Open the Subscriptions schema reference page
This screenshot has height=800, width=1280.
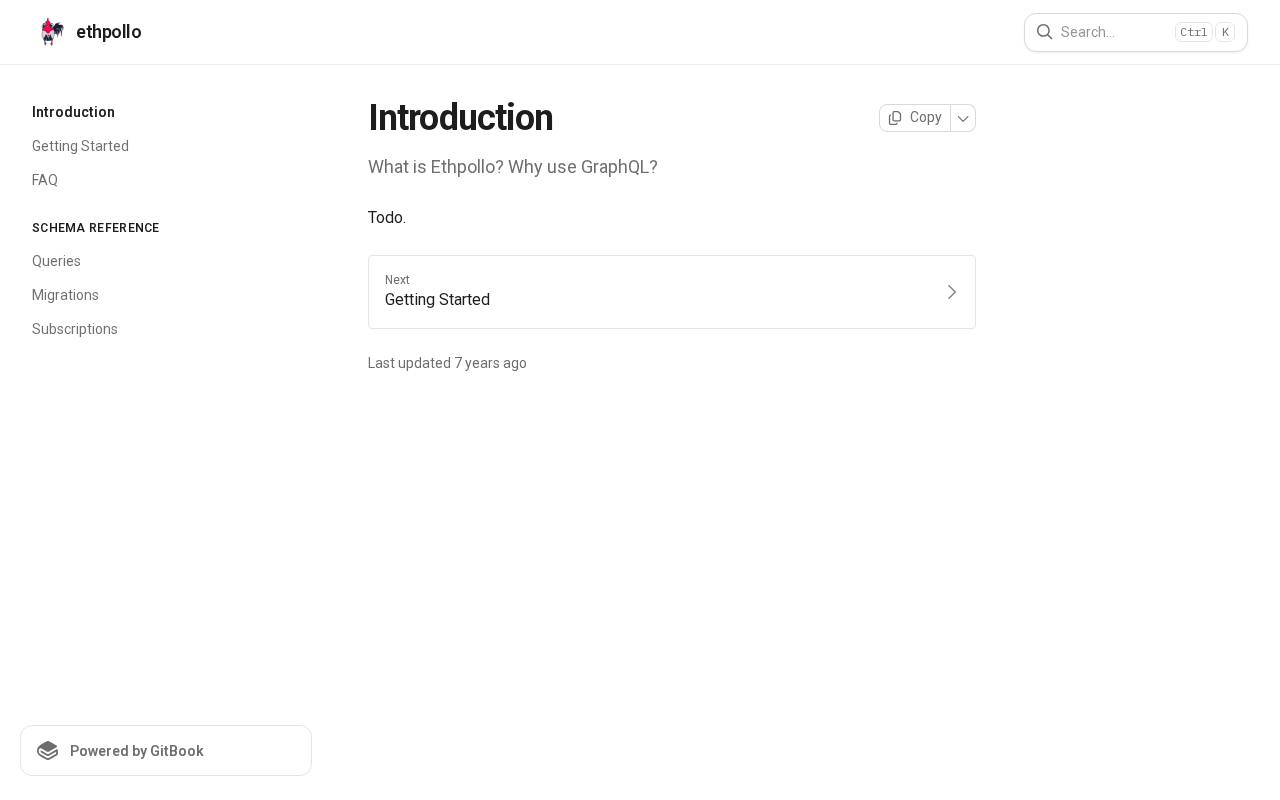tap(75, 329)
